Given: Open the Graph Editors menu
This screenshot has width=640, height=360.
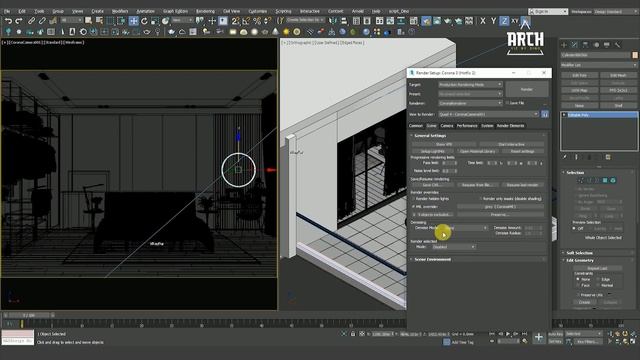Looking at the screenshot, I should (x=176, y=11).
